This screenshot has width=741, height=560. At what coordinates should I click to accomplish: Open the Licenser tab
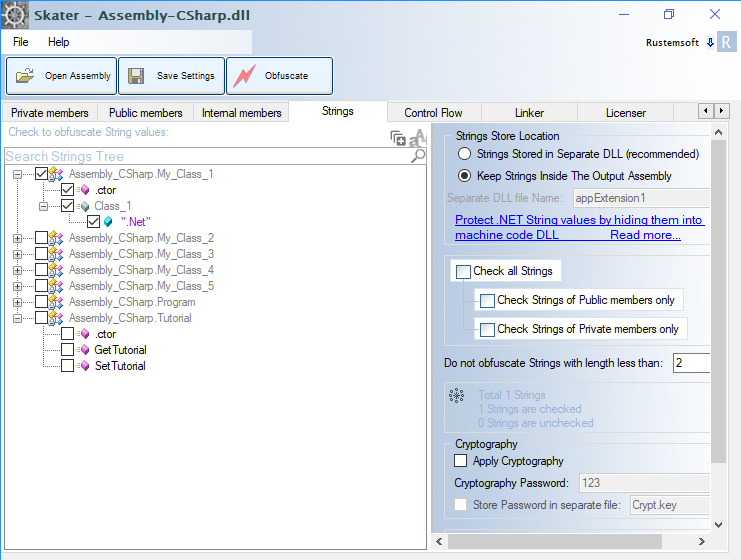[626, 113]
